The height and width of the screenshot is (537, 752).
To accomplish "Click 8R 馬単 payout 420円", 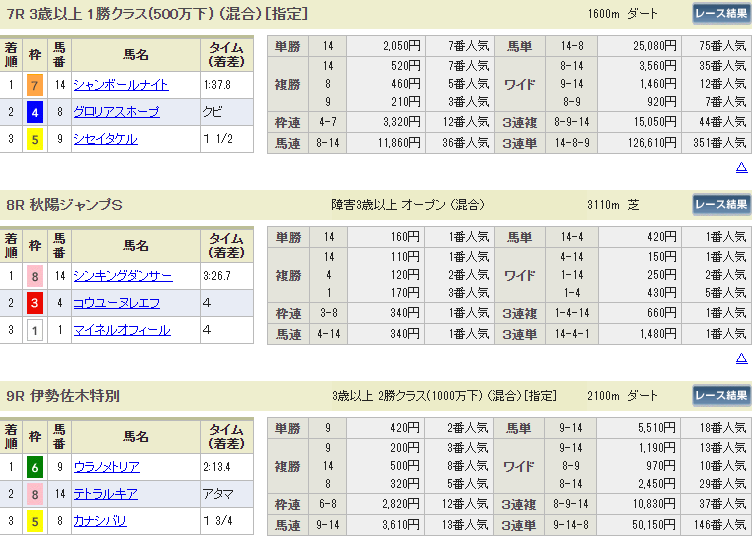I will pos(661,237).
